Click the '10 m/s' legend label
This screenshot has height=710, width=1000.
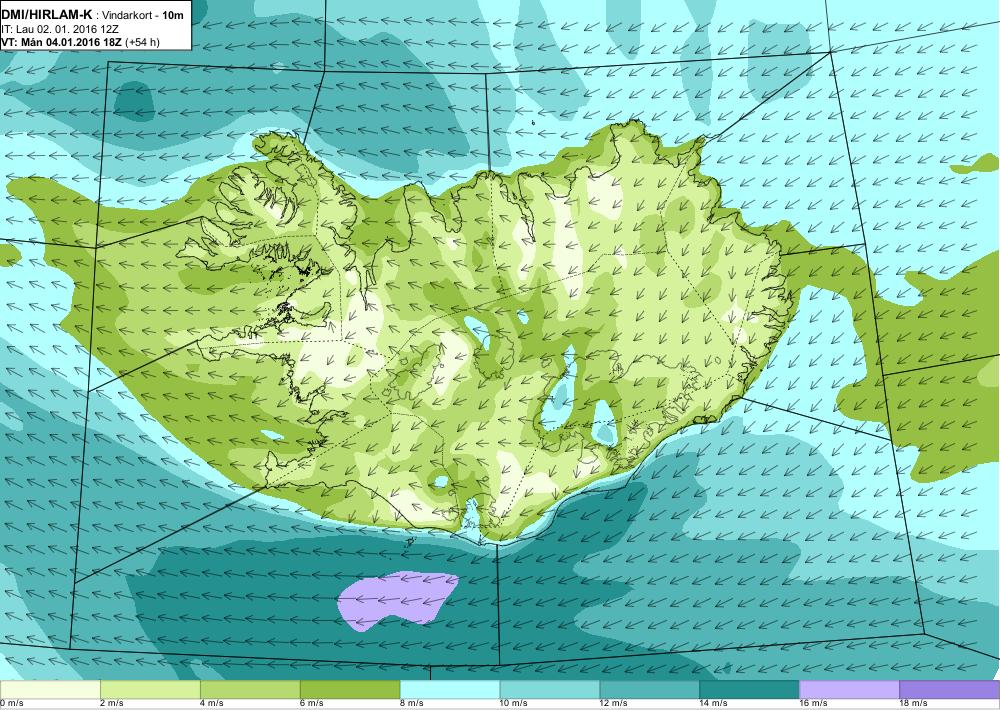(514, 703)
